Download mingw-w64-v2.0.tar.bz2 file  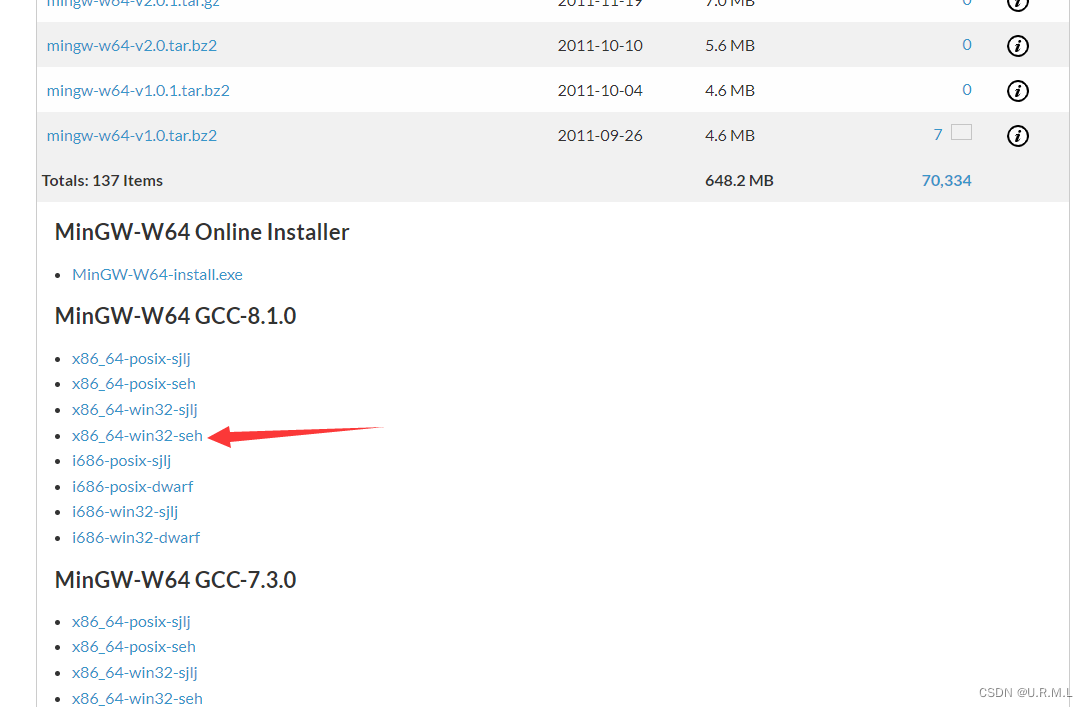[132, 45]
